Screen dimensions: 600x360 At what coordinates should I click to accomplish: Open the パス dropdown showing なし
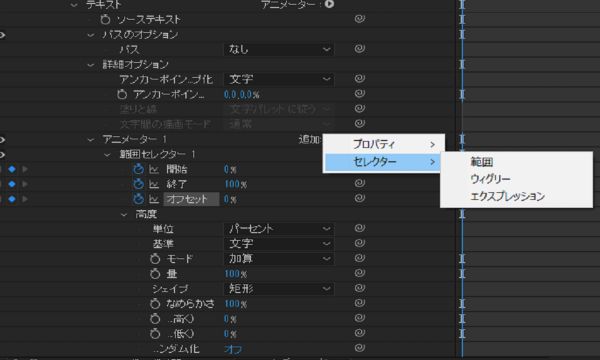[279, 49]
